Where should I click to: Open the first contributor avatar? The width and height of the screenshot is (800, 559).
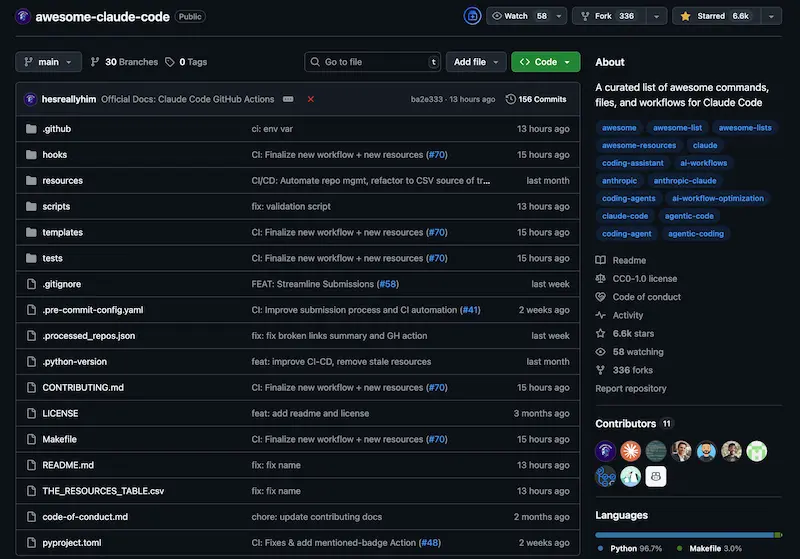(x=605, y=451)
